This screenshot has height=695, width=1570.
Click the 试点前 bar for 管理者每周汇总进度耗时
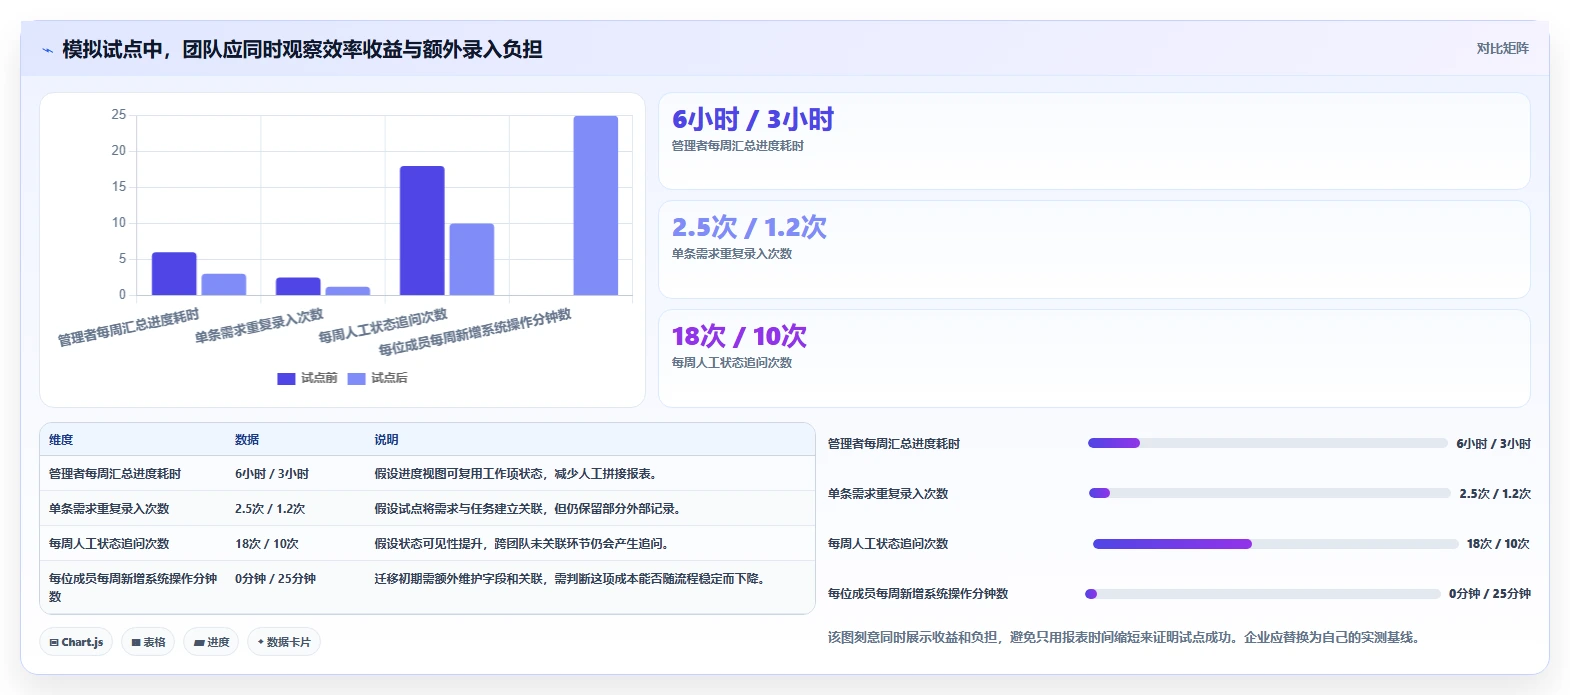(174, 274)
